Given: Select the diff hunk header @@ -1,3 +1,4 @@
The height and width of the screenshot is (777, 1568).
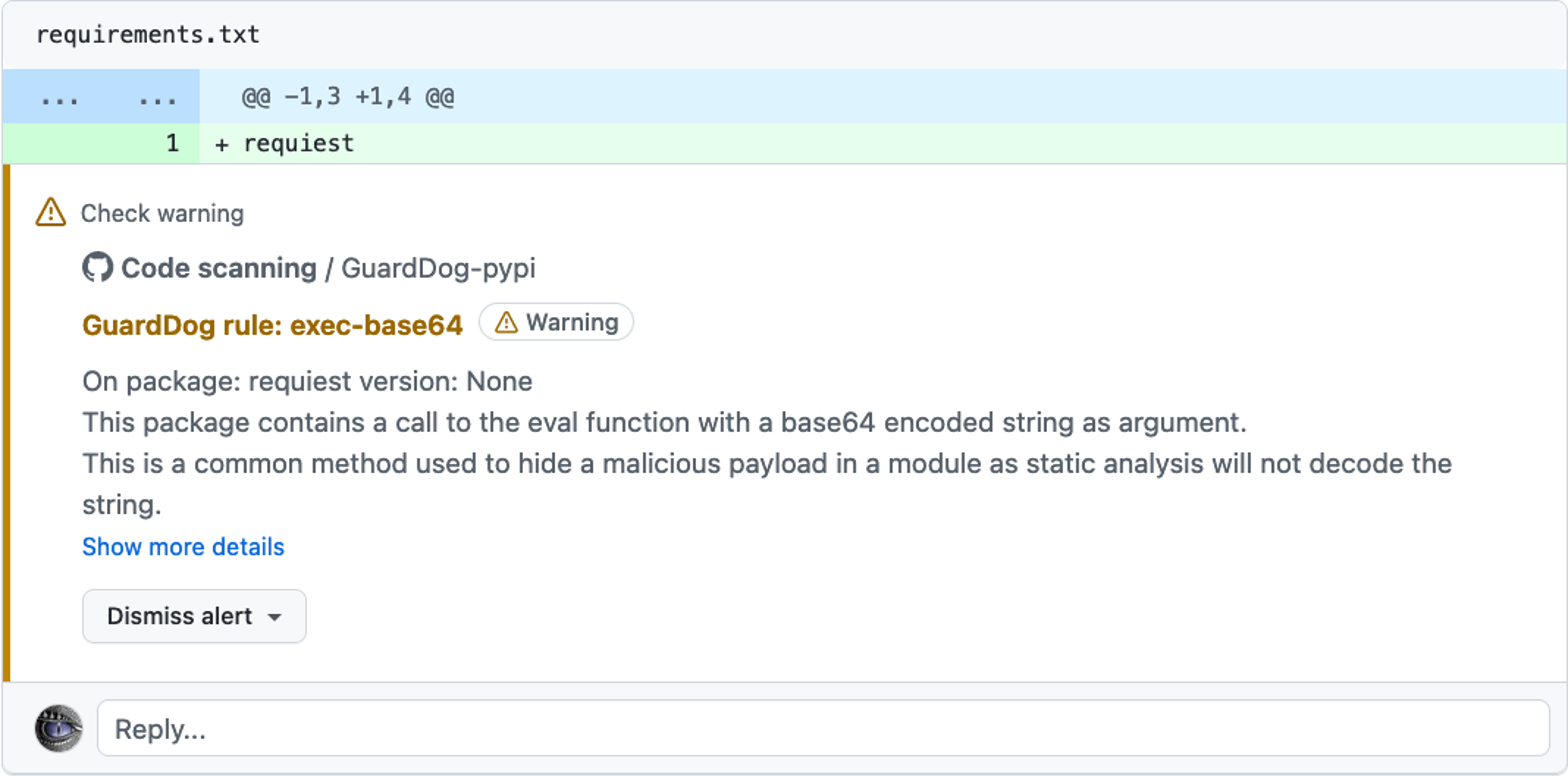Looking at the screenshot, I should click(x=345, y=96).
